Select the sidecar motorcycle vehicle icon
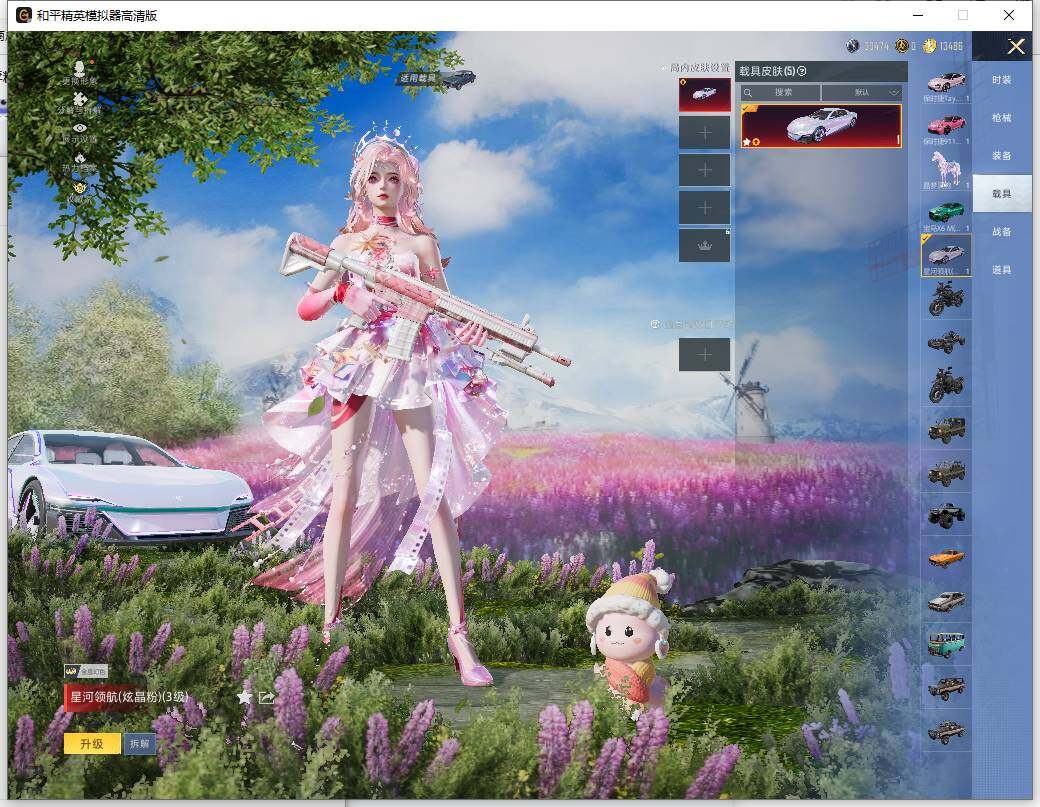The width and height of the screenshot is (1040, 807). tap(946, 341)
